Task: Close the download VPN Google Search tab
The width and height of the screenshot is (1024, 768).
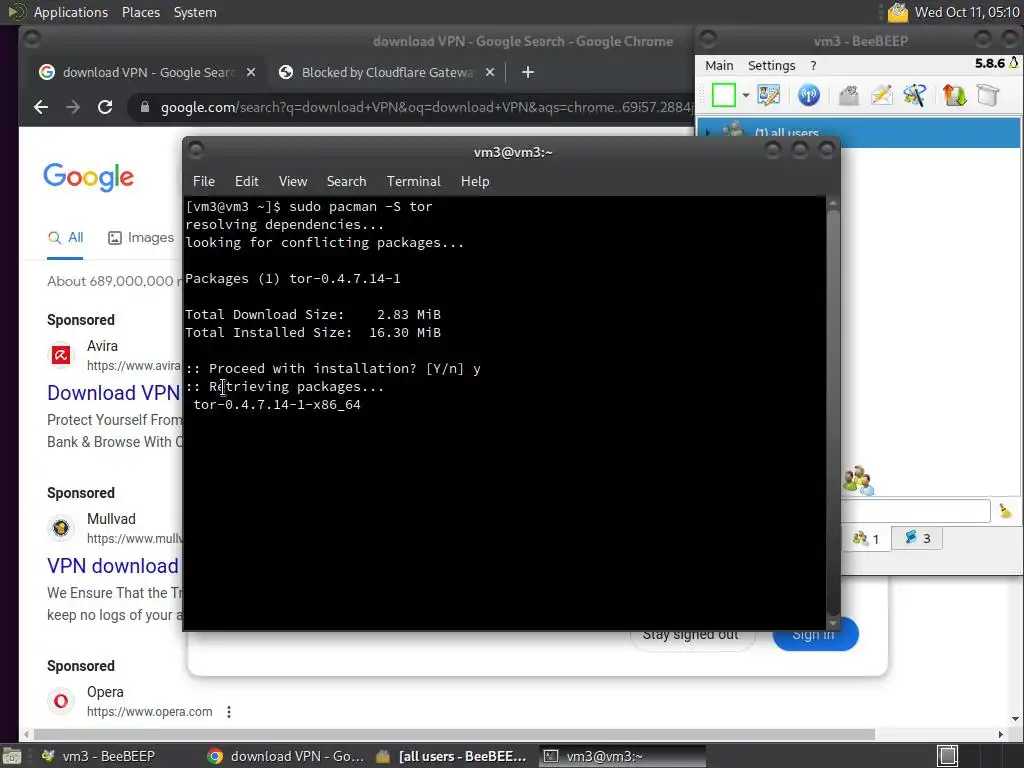Action: 251,72
